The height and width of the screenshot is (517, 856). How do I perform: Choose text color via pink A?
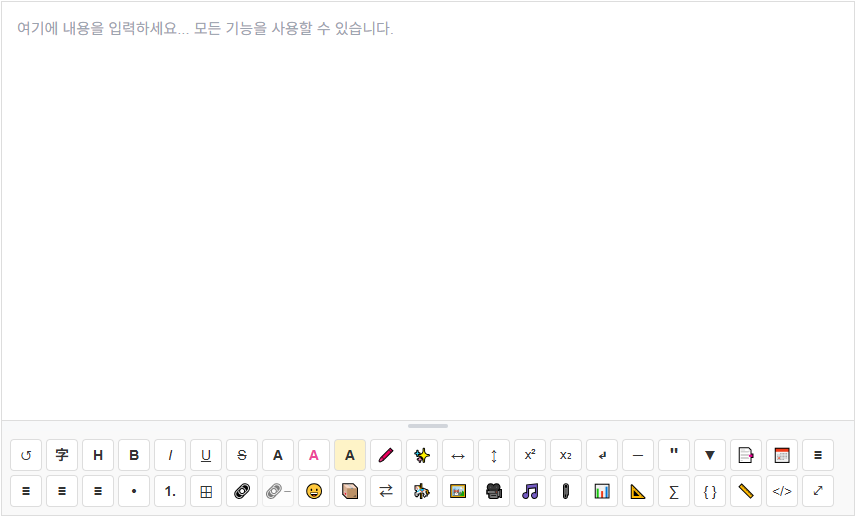314,455
